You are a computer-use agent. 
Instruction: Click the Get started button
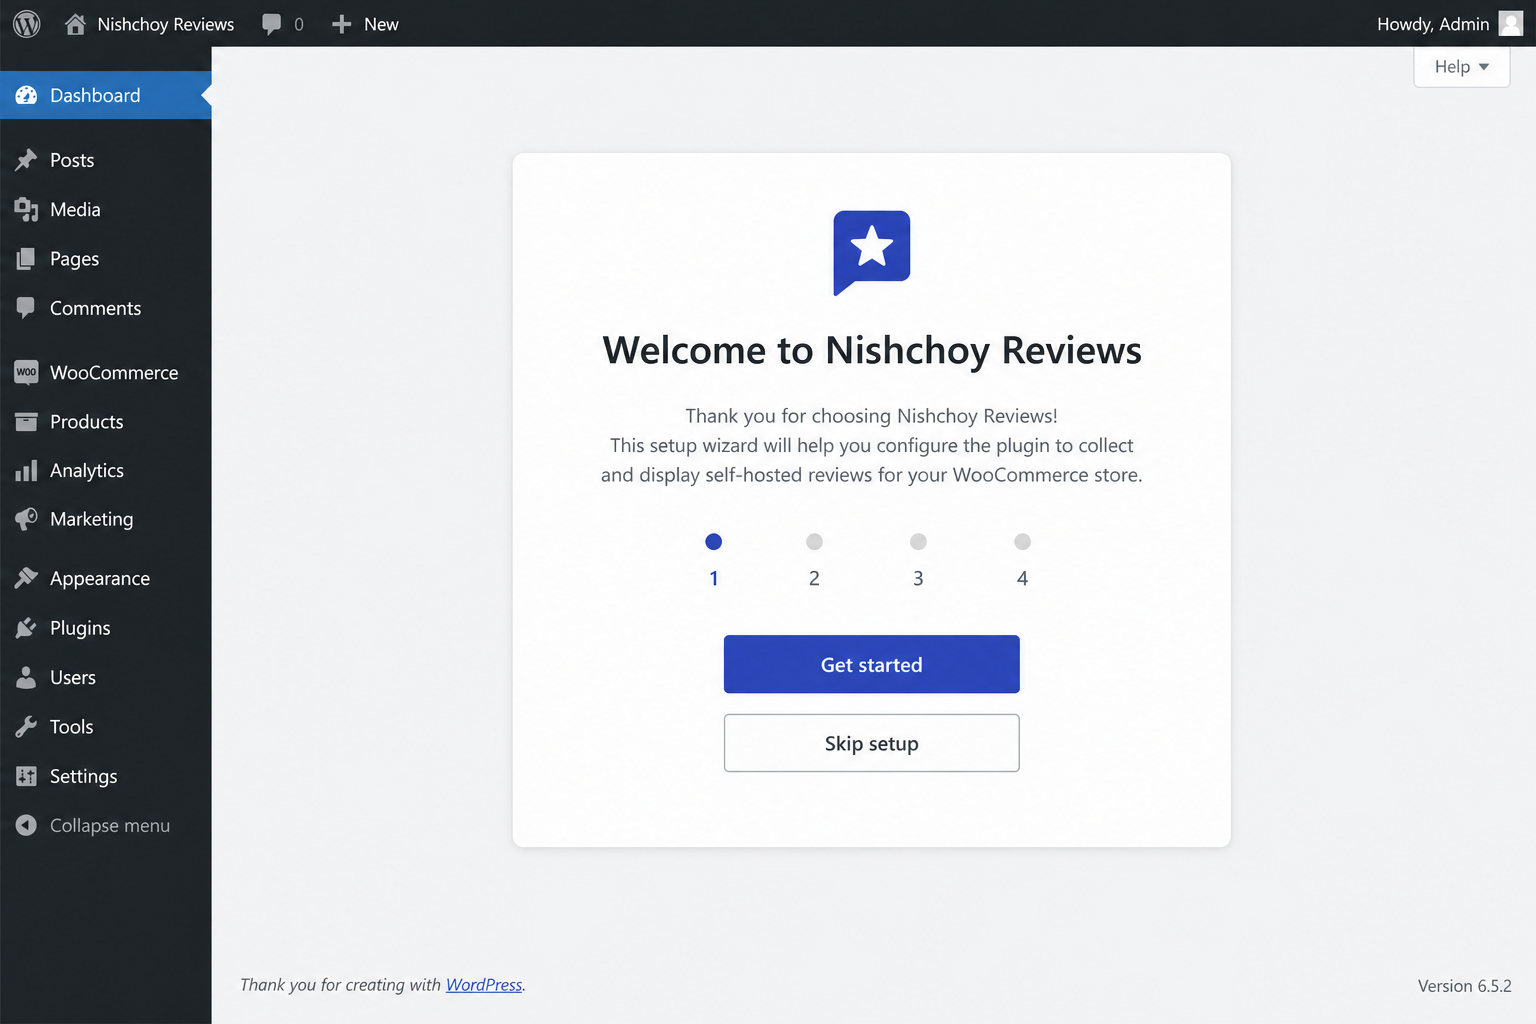point(872,664)
